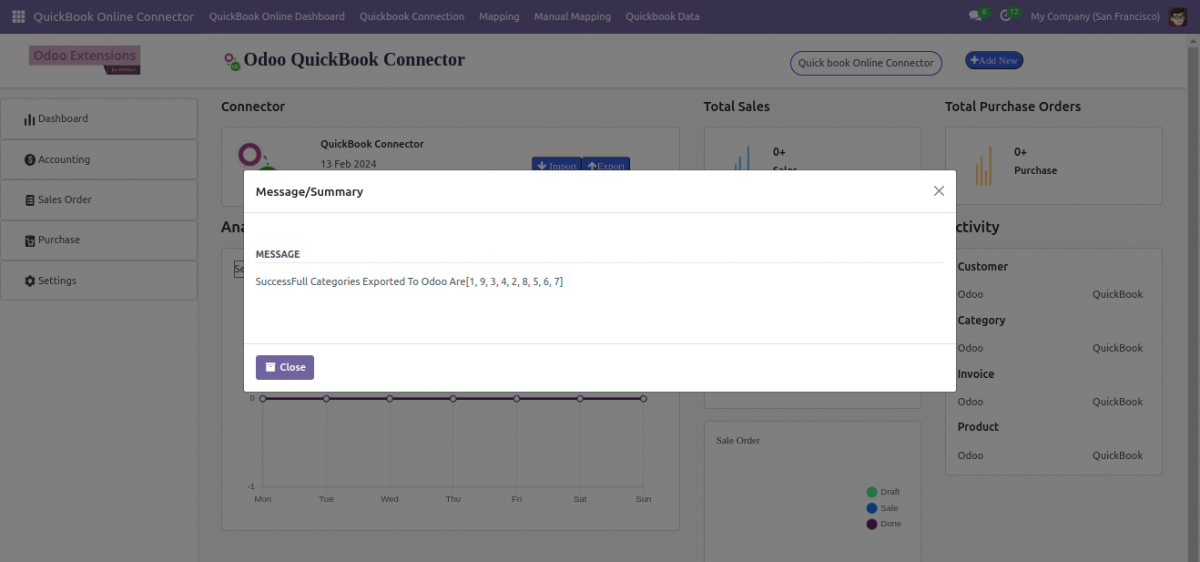
Task: Select Settings in the sidebar
Action: point(99,281)
